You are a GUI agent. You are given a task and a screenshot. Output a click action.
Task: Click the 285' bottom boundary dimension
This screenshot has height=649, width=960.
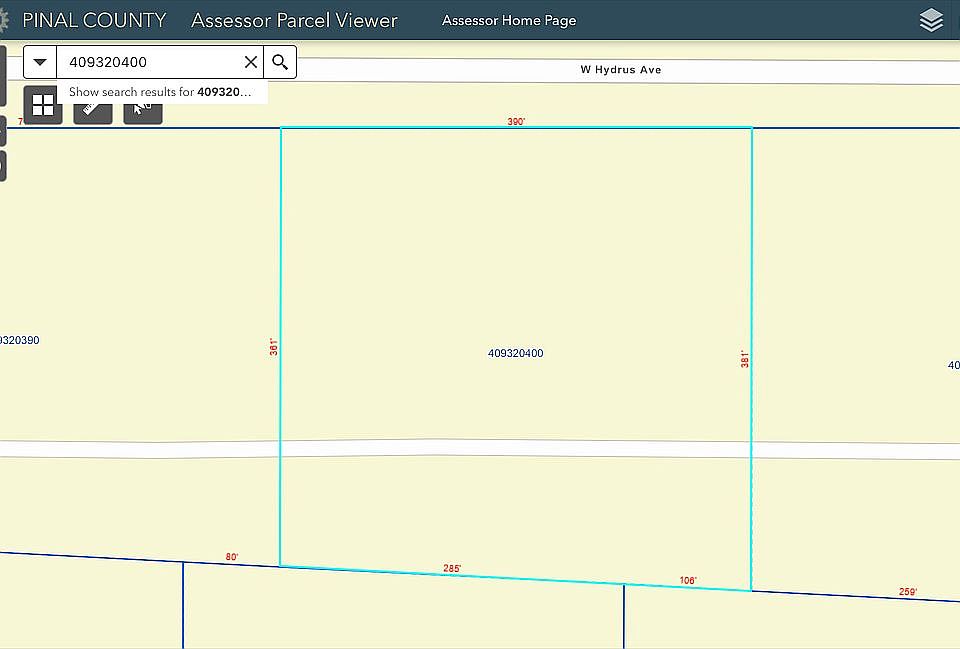[x=452, y=568]
